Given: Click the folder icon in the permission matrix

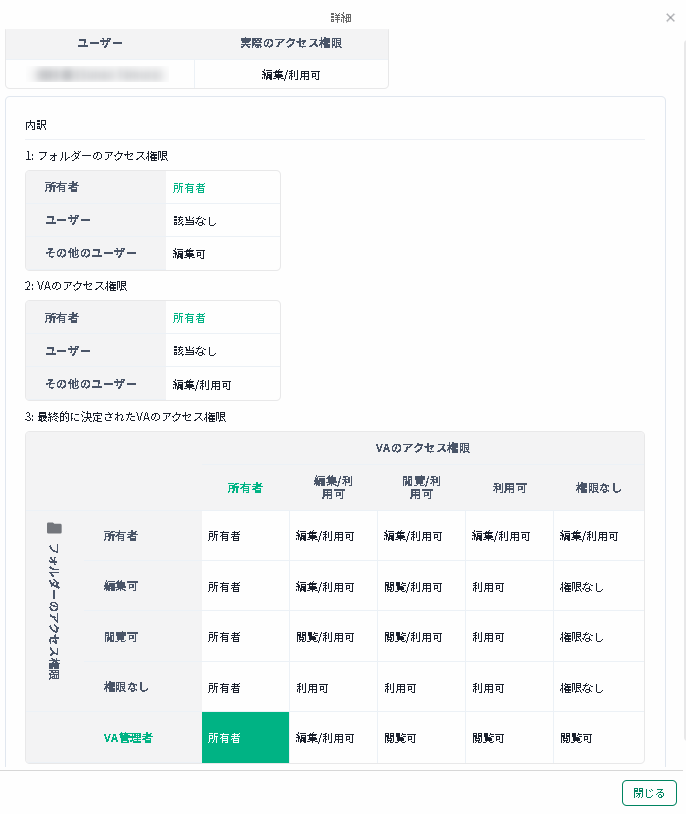Looking at the screenshot, I should click(x=55, y=528).
